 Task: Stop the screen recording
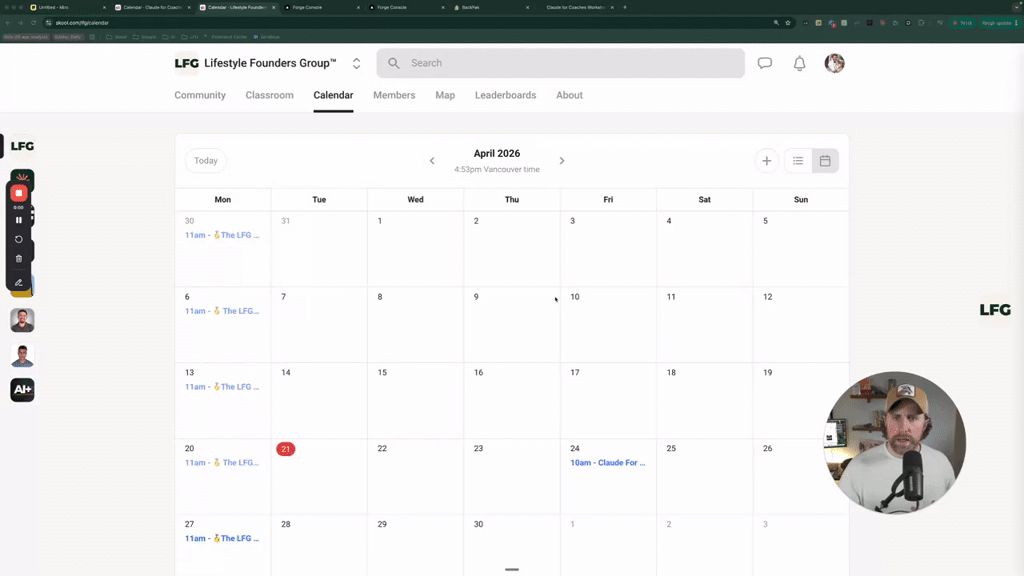coord(18,193)
